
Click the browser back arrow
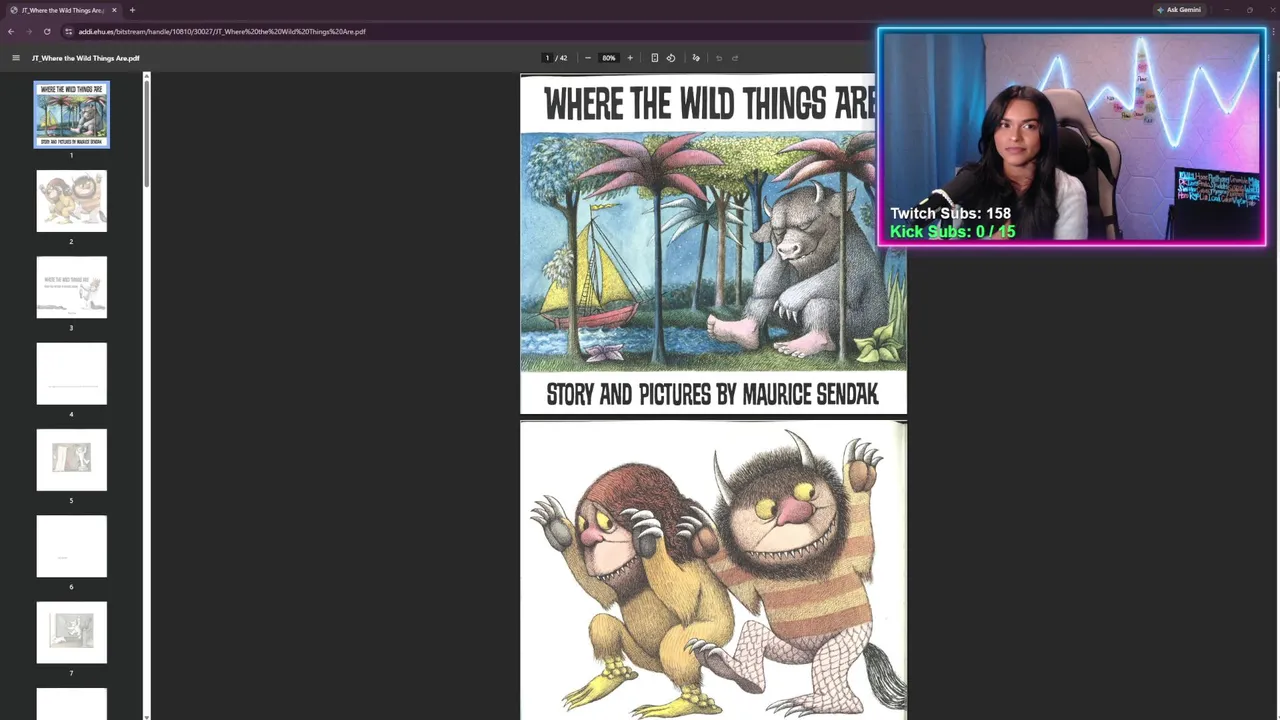click(x=11, y=31)
